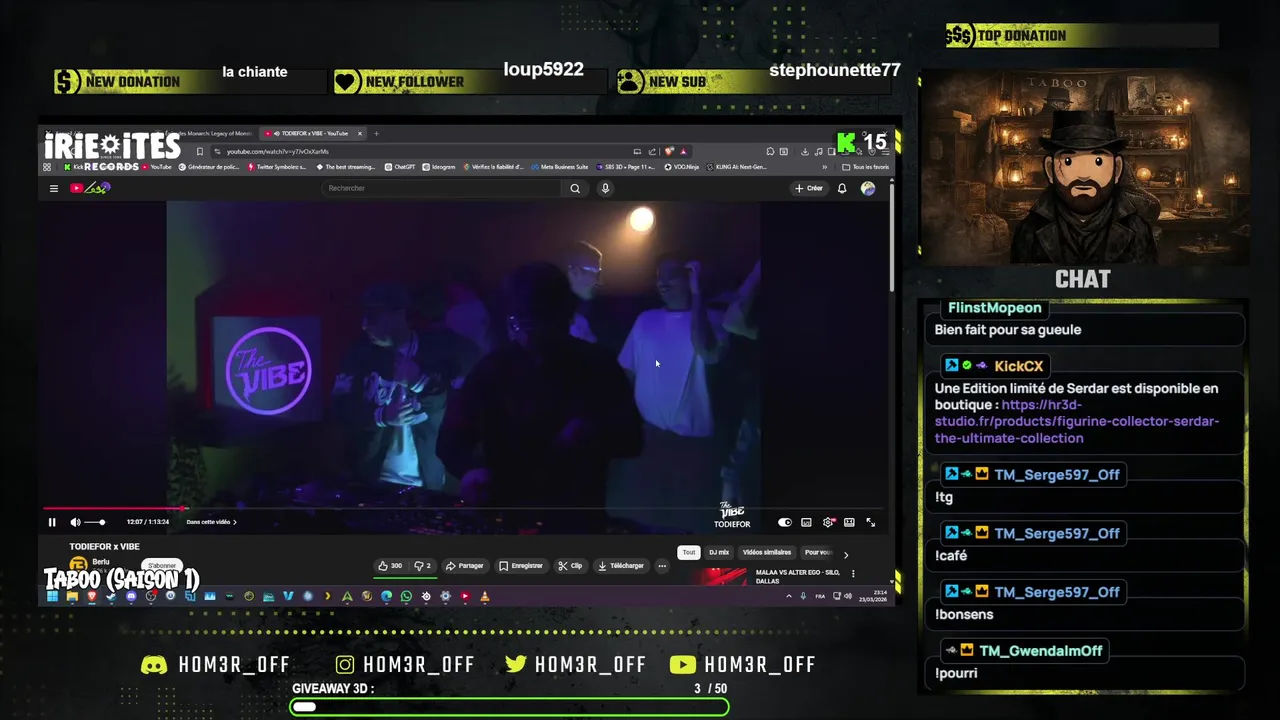
Task: Toggle theater mode in the player
Action: click(849, 522)
